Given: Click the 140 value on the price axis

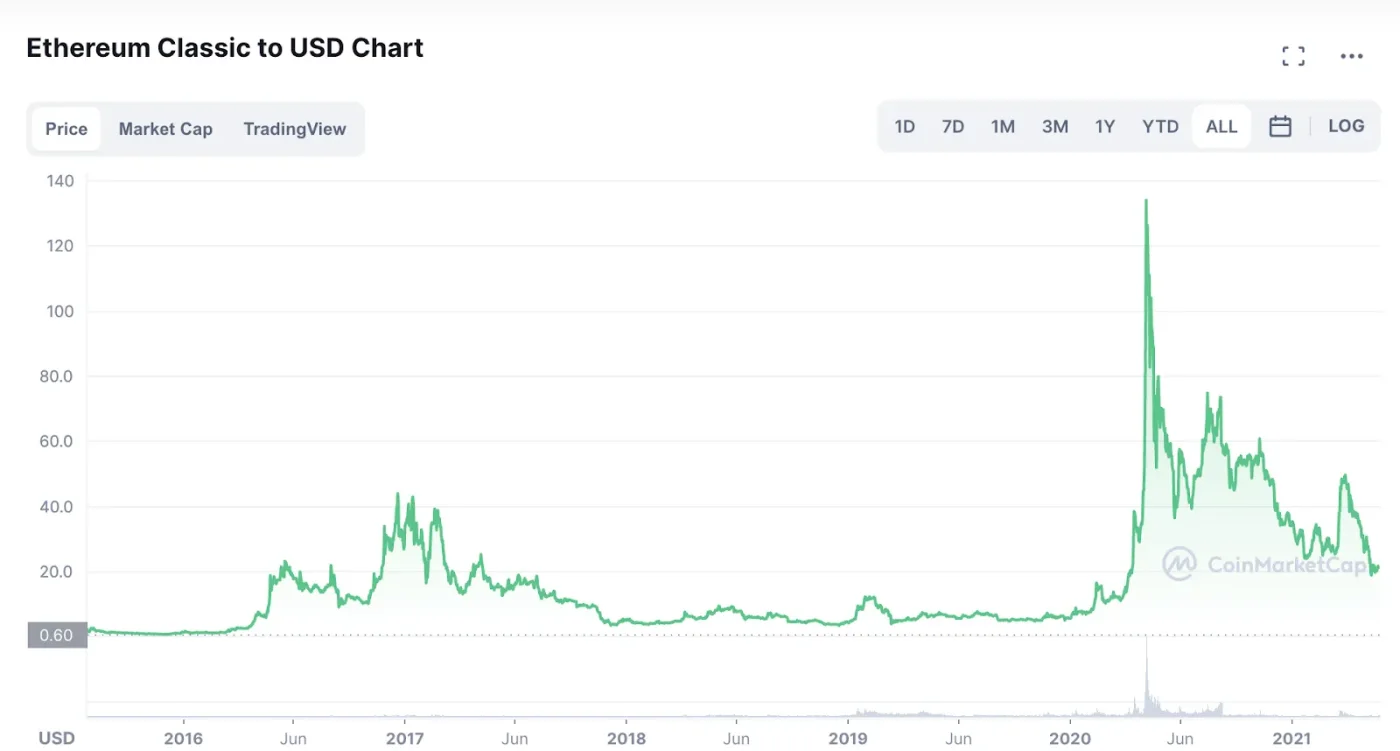Looking at the screenshot, I should click(60, 181).
